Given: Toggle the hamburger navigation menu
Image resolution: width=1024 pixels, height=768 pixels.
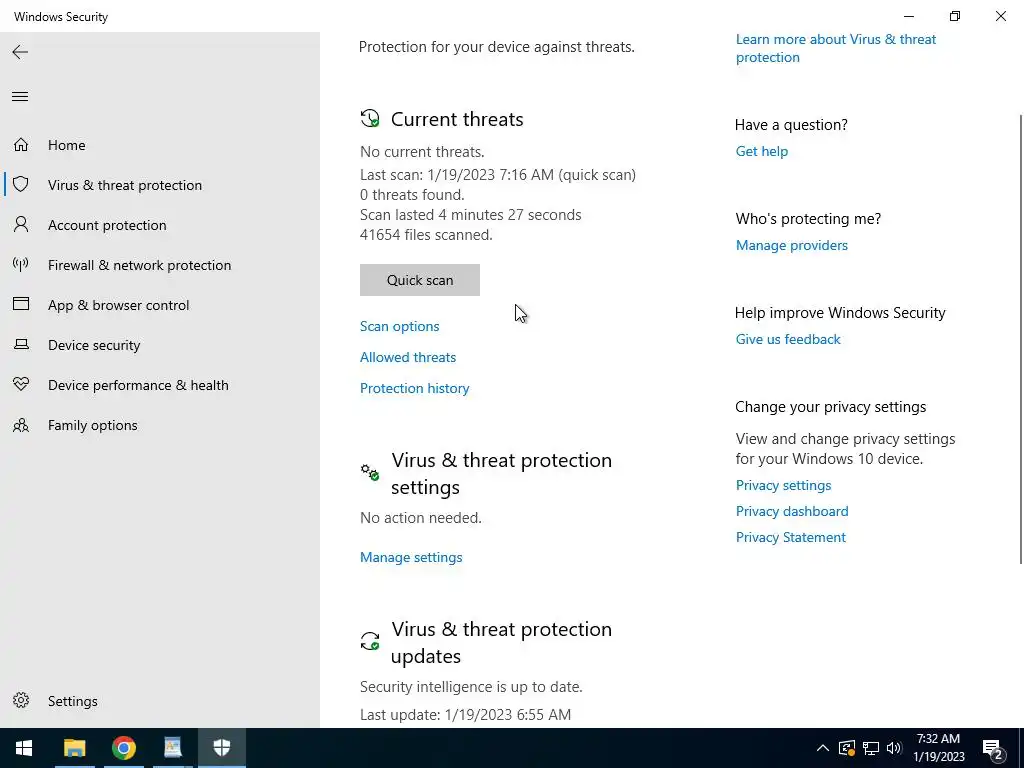Looking at the screenshot, I should (x=20, y=97).
